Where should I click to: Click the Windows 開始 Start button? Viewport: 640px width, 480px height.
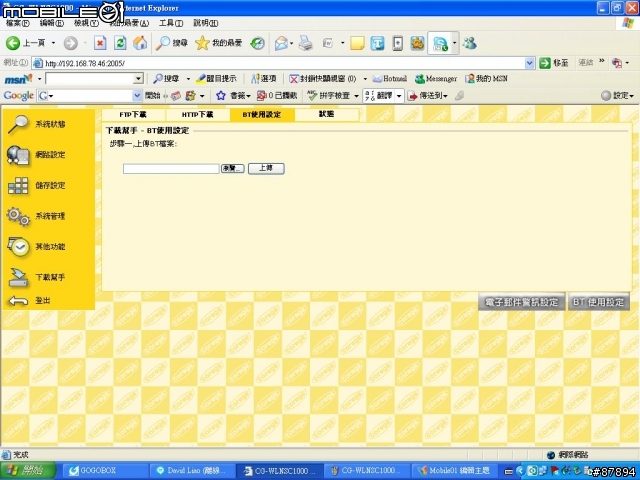[28, 471]
